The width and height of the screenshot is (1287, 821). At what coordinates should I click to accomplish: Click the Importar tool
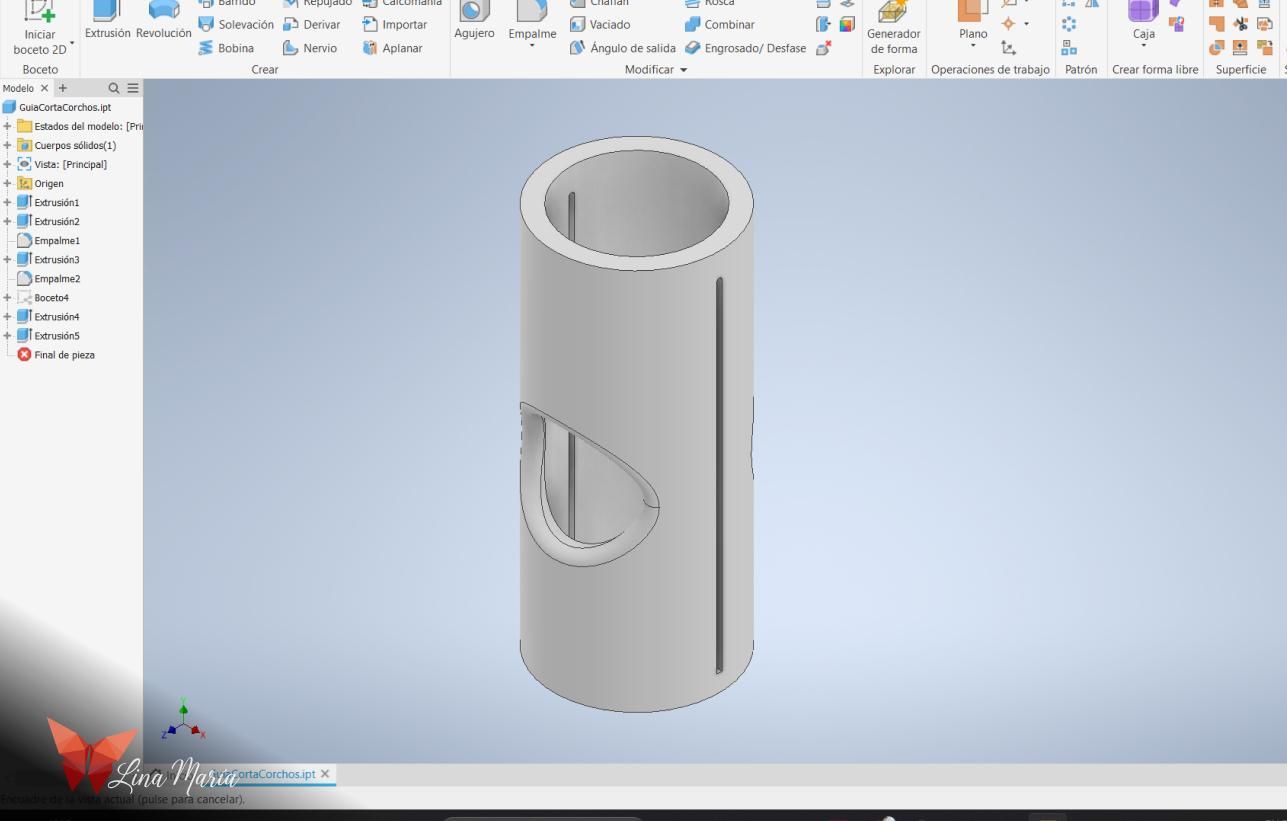pos(394,25)
